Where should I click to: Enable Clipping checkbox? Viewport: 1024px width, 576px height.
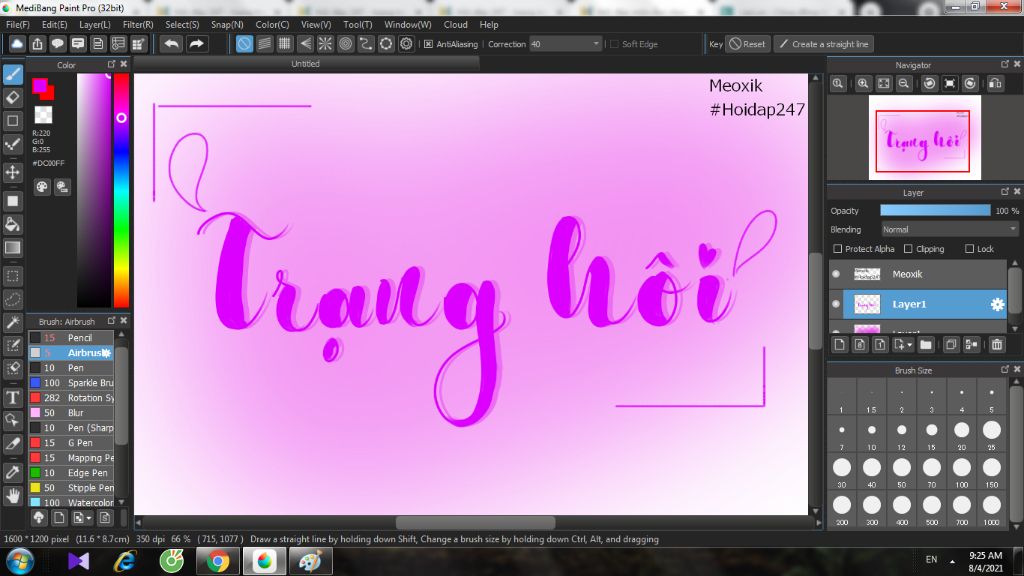coord(908,249)
